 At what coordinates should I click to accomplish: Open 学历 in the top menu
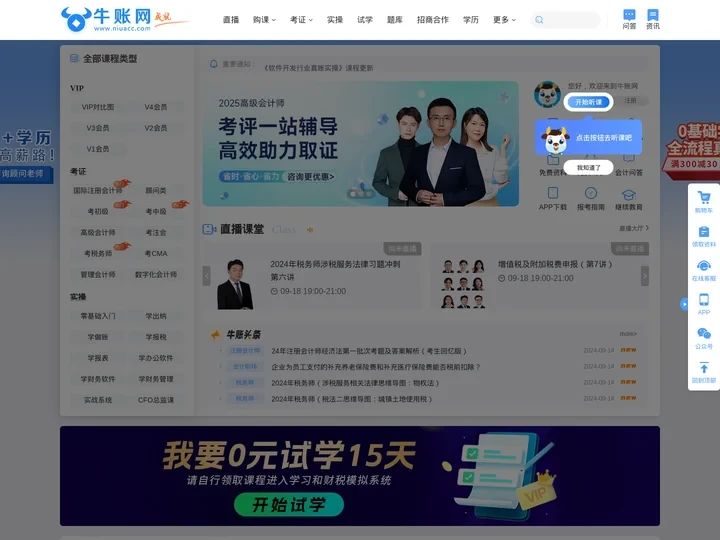point(471,20)
